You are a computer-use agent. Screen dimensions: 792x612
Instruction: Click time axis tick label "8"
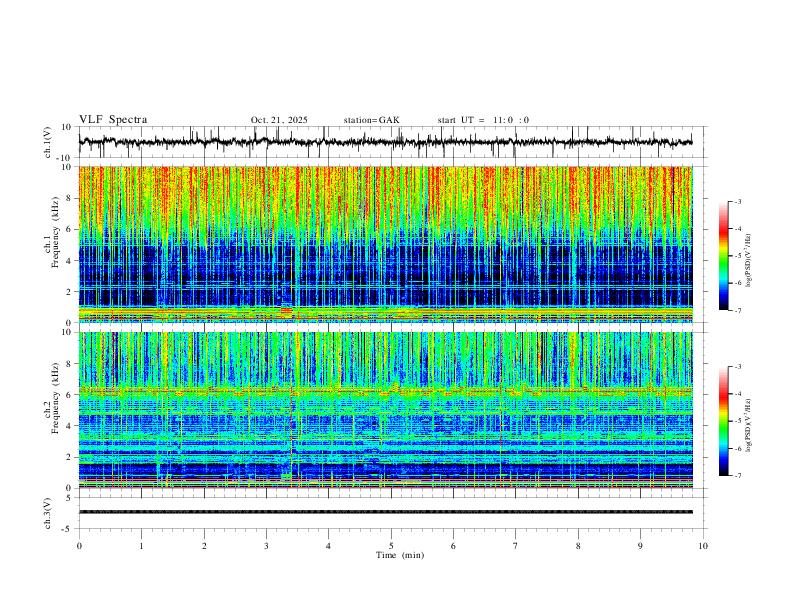coord(578,546)
